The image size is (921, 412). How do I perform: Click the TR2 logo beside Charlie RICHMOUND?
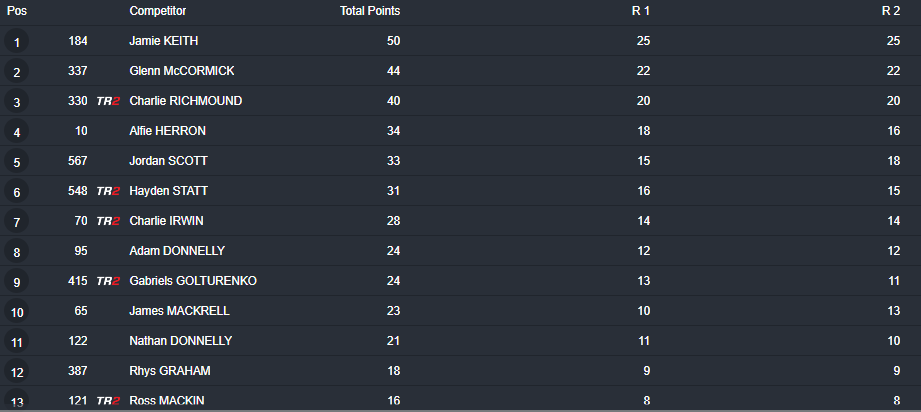(x=108, y=101)
